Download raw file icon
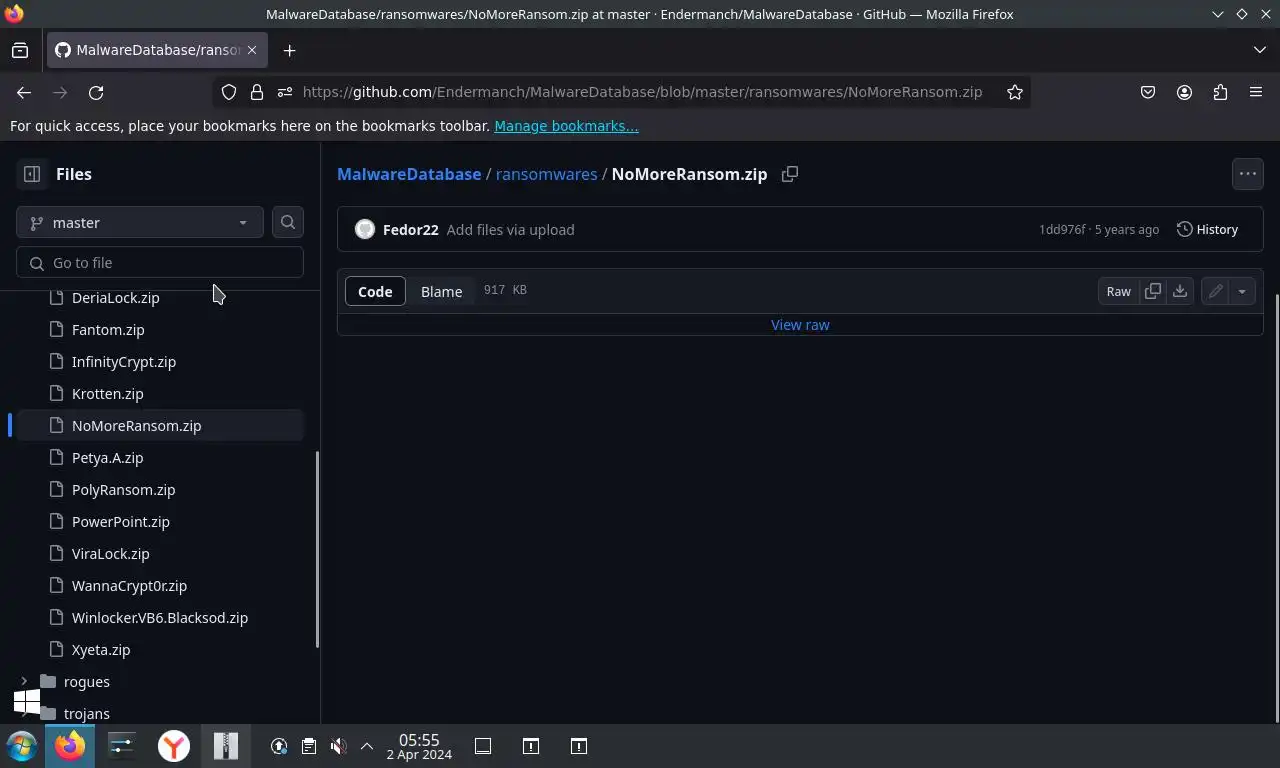The width and height of the screenshot is (1280, 768). (x=1180, y=291)
